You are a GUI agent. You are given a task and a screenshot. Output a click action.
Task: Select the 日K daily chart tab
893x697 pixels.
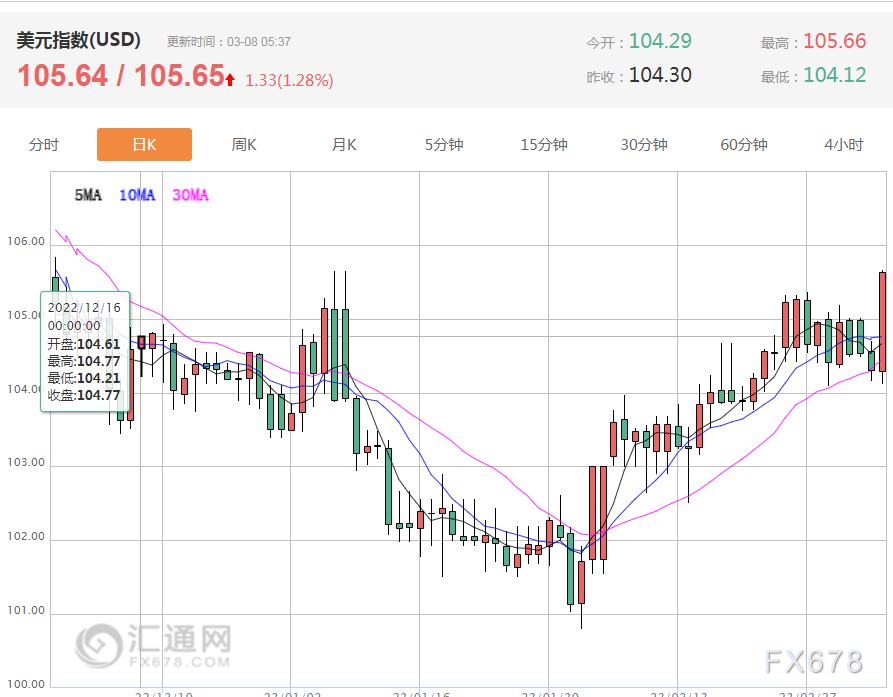[x=144, y=145]
